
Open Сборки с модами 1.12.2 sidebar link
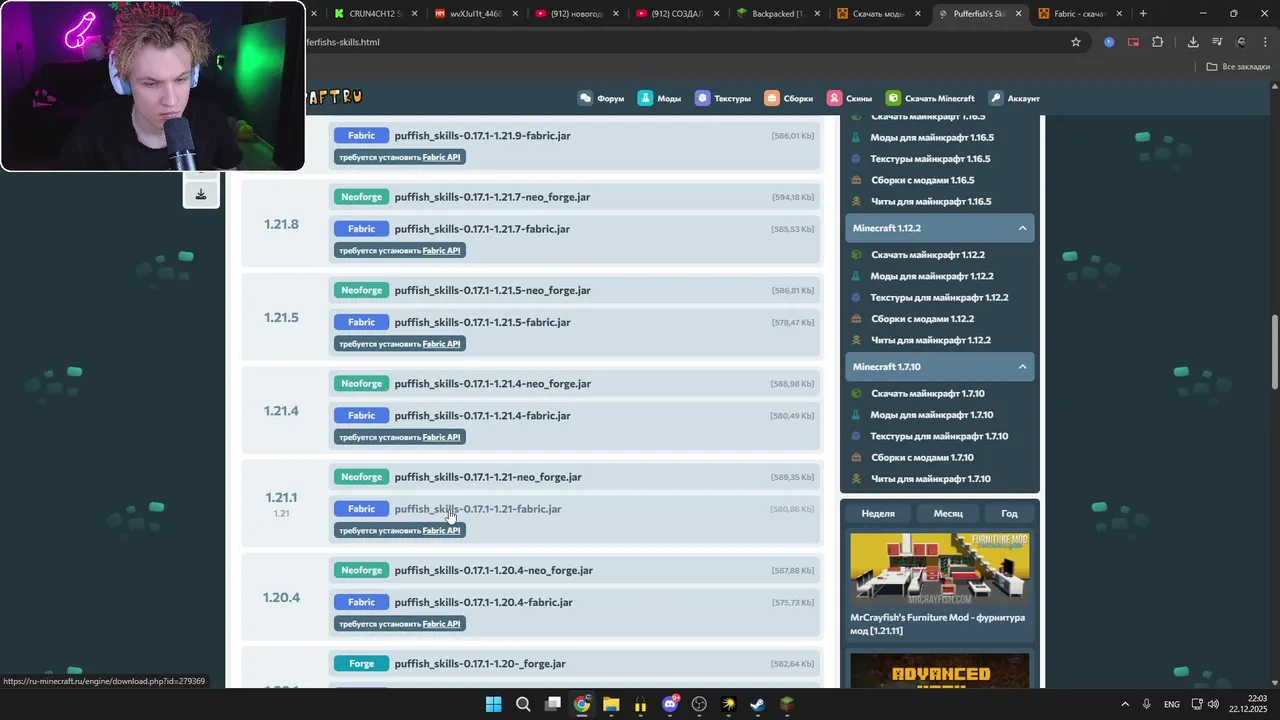922,319
